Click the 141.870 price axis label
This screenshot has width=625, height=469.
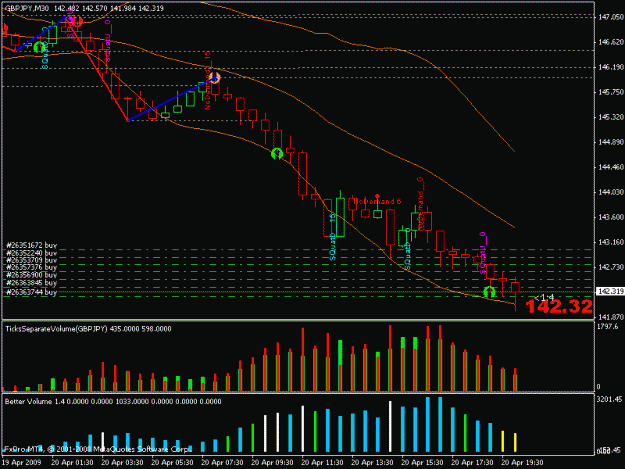coord(611,317)
